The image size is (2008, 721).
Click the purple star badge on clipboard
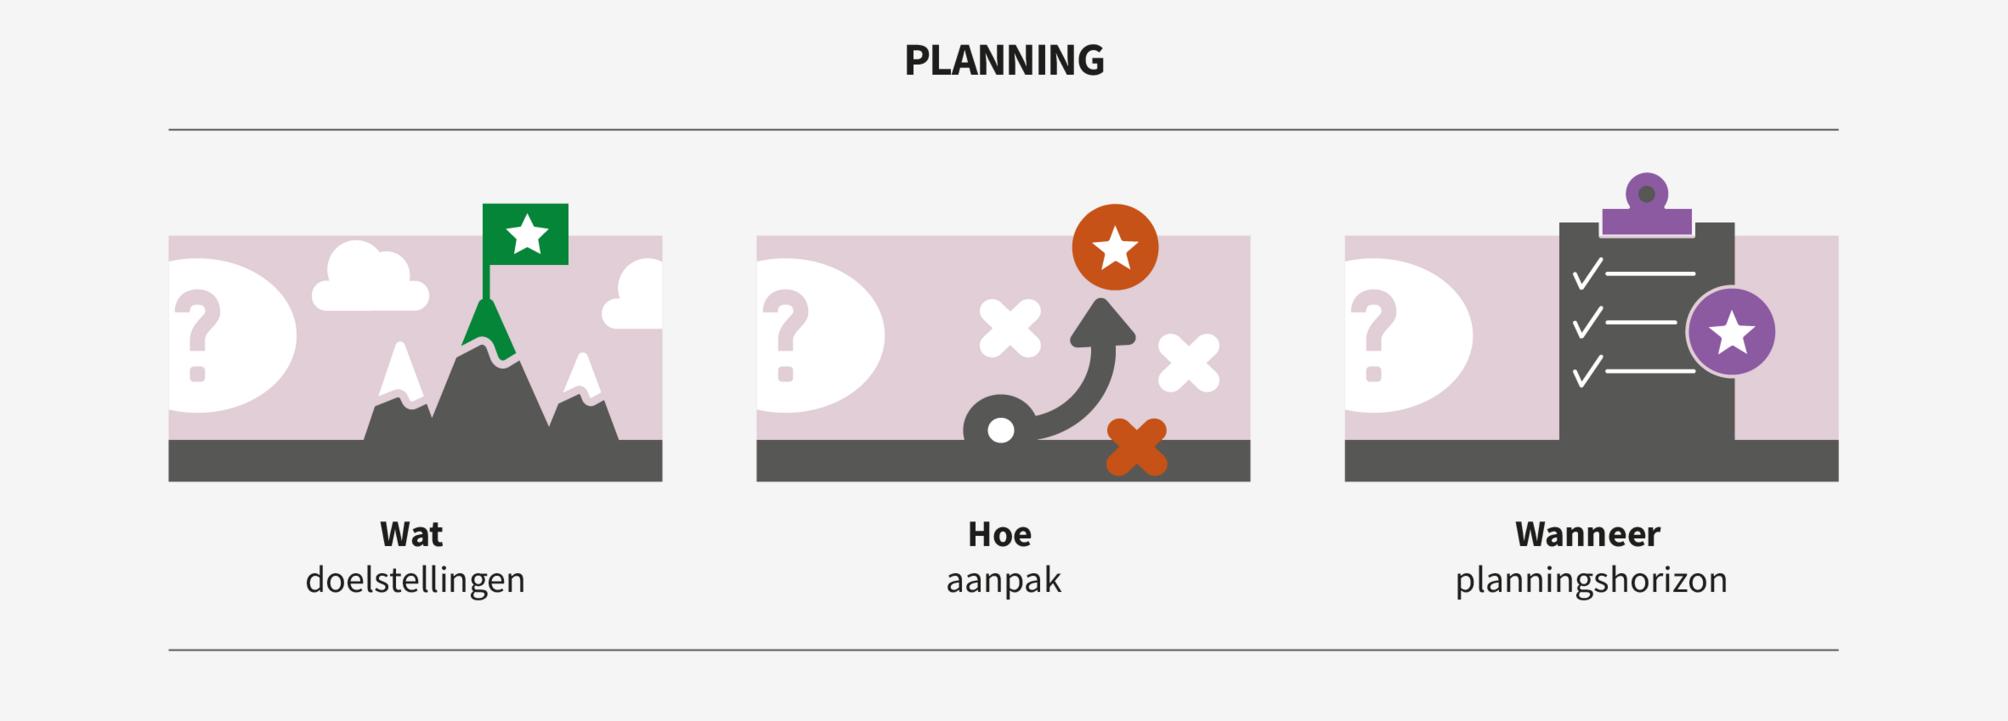click(x=1731, y=333)
